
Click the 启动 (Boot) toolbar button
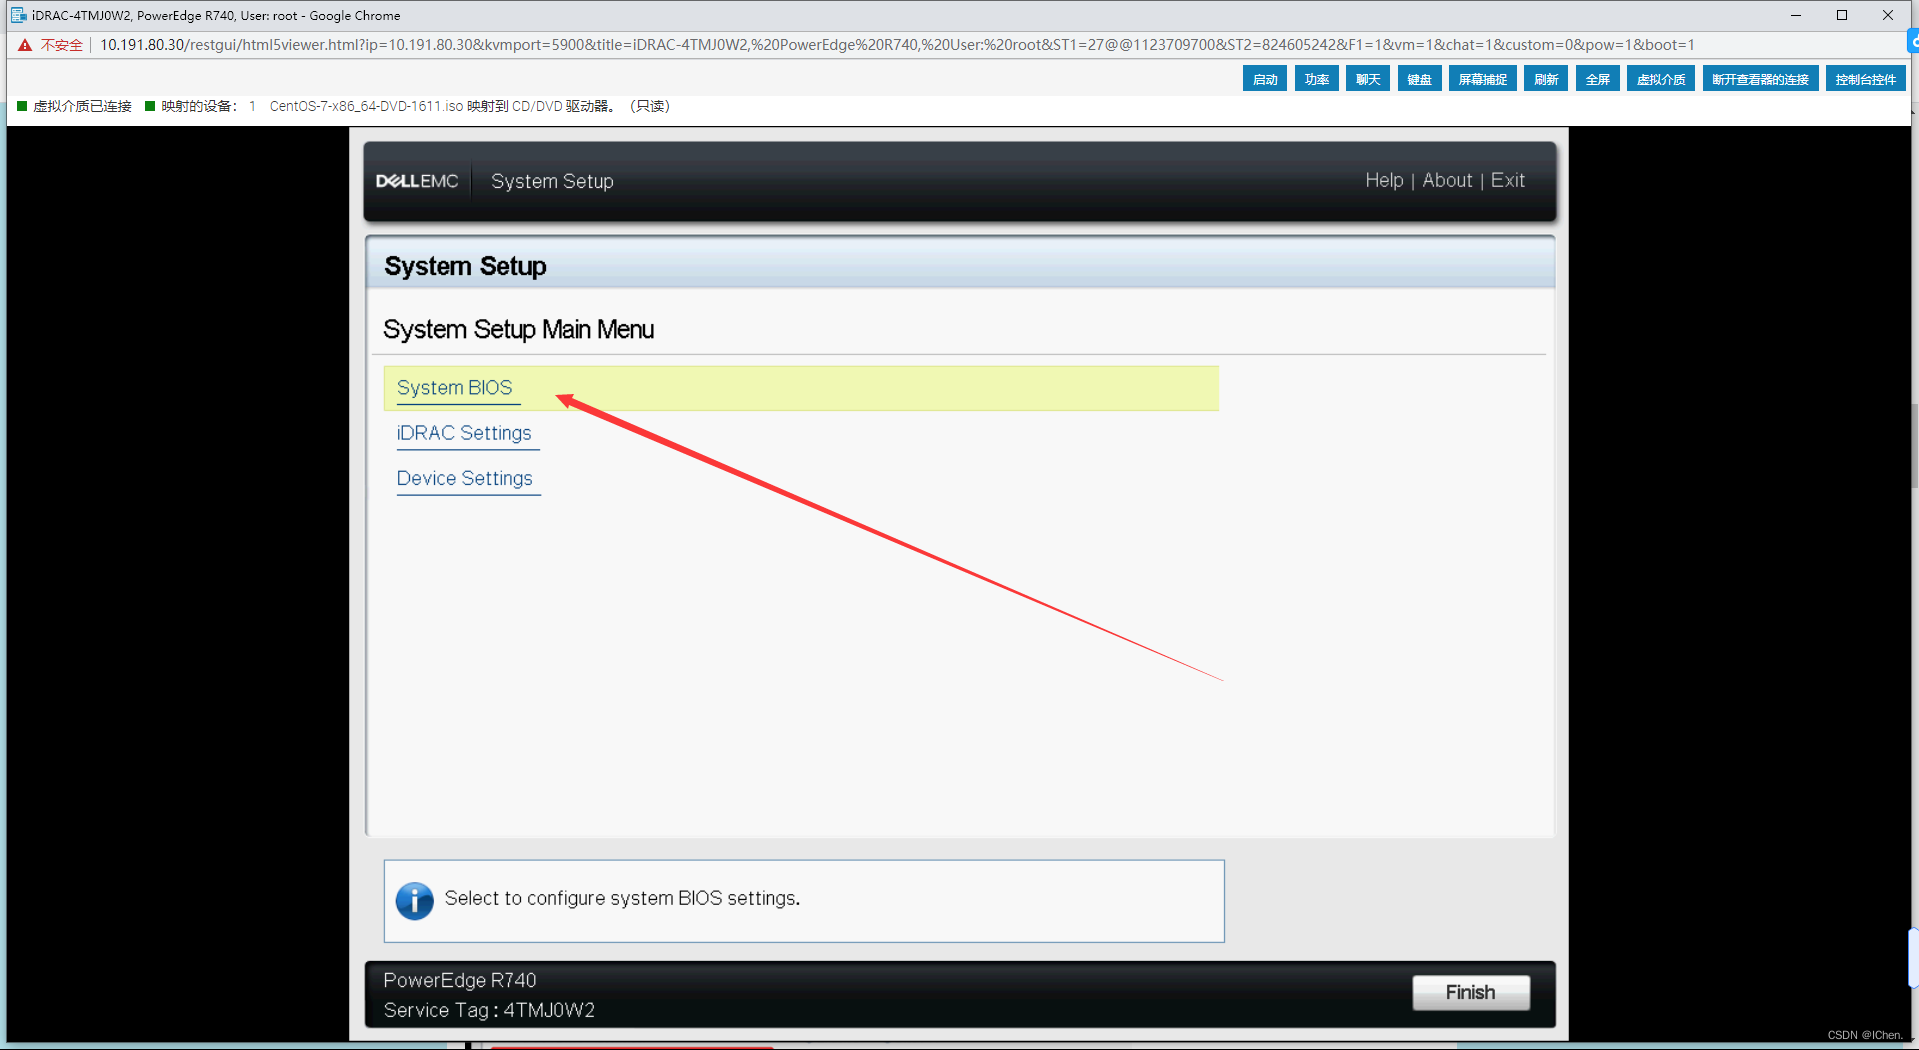coord(1265,79)
